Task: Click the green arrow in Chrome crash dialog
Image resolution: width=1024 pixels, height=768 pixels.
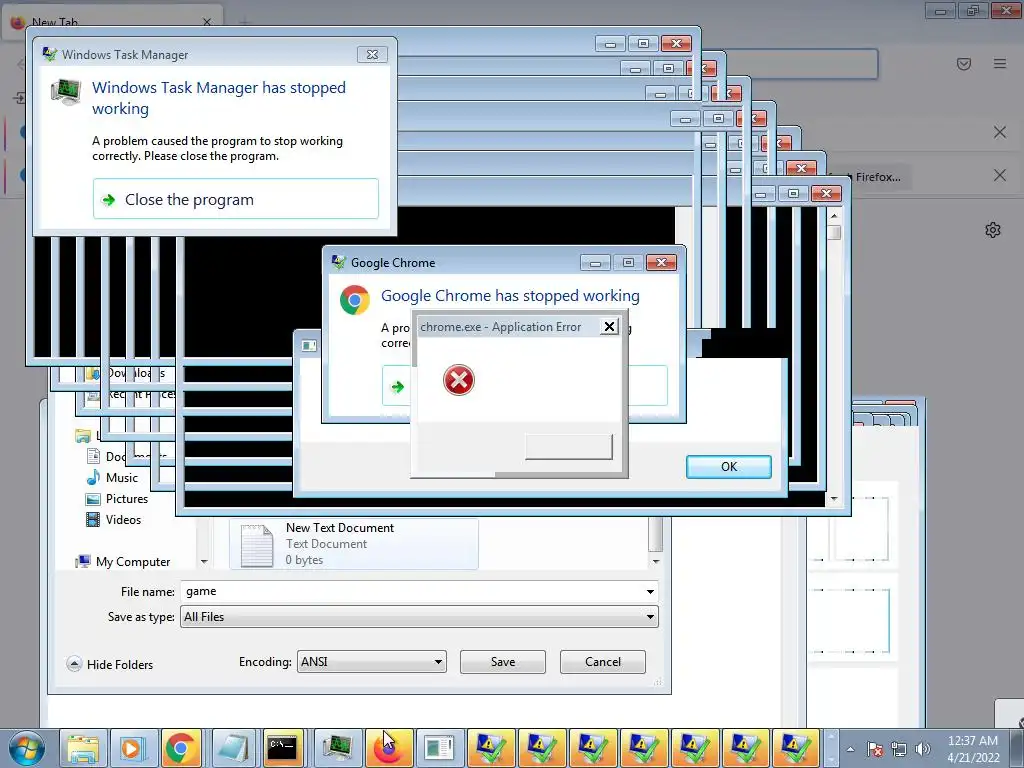Action: [397, 387]
